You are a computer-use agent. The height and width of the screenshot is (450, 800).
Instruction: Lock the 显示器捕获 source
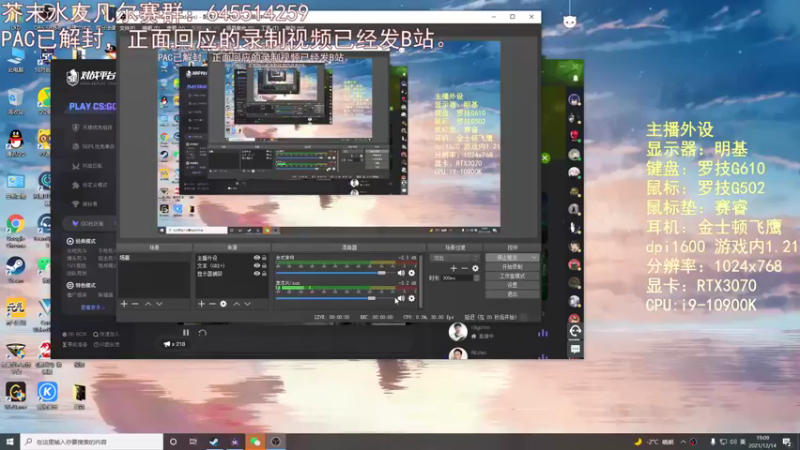tap(264, 274)
